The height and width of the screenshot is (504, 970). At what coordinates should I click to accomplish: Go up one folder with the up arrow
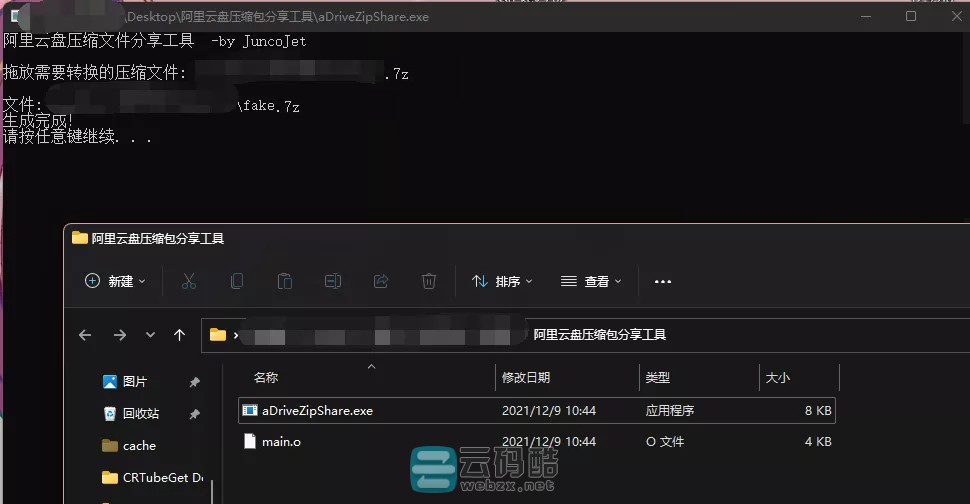pos(179,335)
